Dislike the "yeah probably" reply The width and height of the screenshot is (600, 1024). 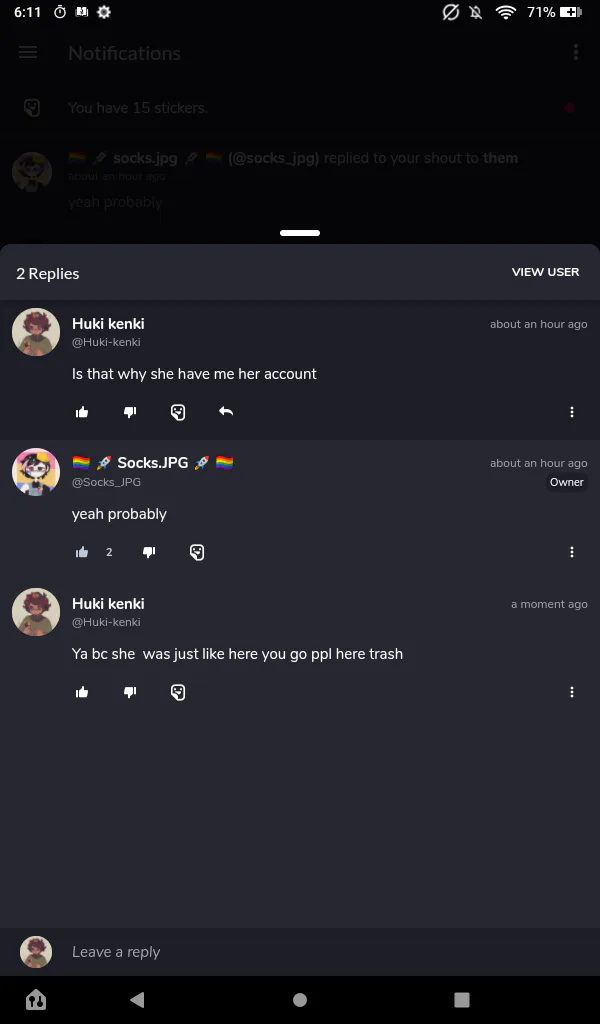(149, 552)
